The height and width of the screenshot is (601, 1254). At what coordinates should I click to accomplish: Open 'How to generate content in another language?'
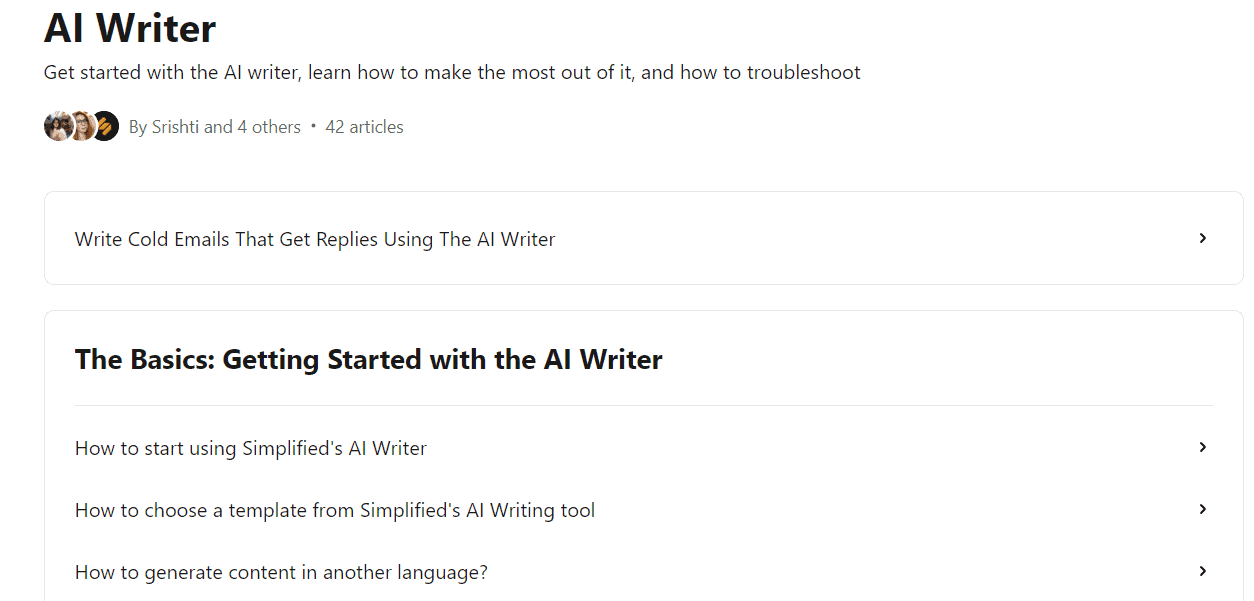pyautogui.click(x=281, y=572)
